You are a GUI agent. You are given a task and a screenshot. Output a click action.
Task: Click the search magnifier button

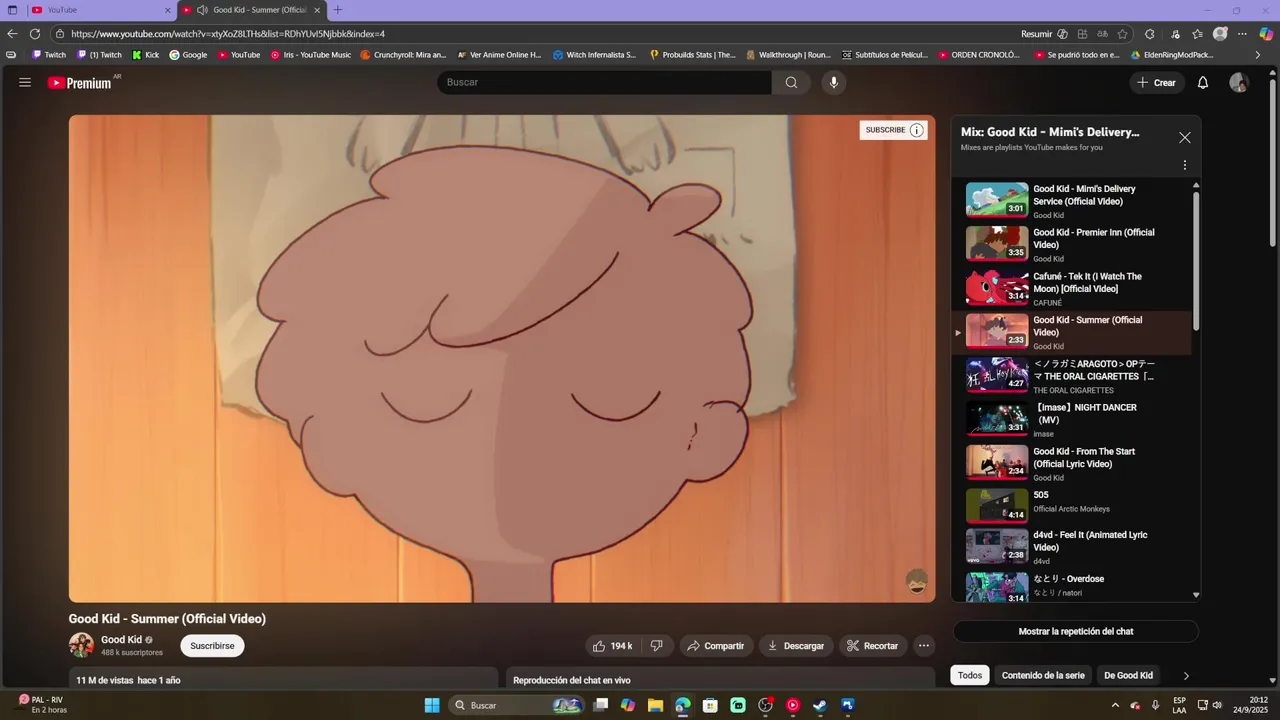tap(791, 83)
